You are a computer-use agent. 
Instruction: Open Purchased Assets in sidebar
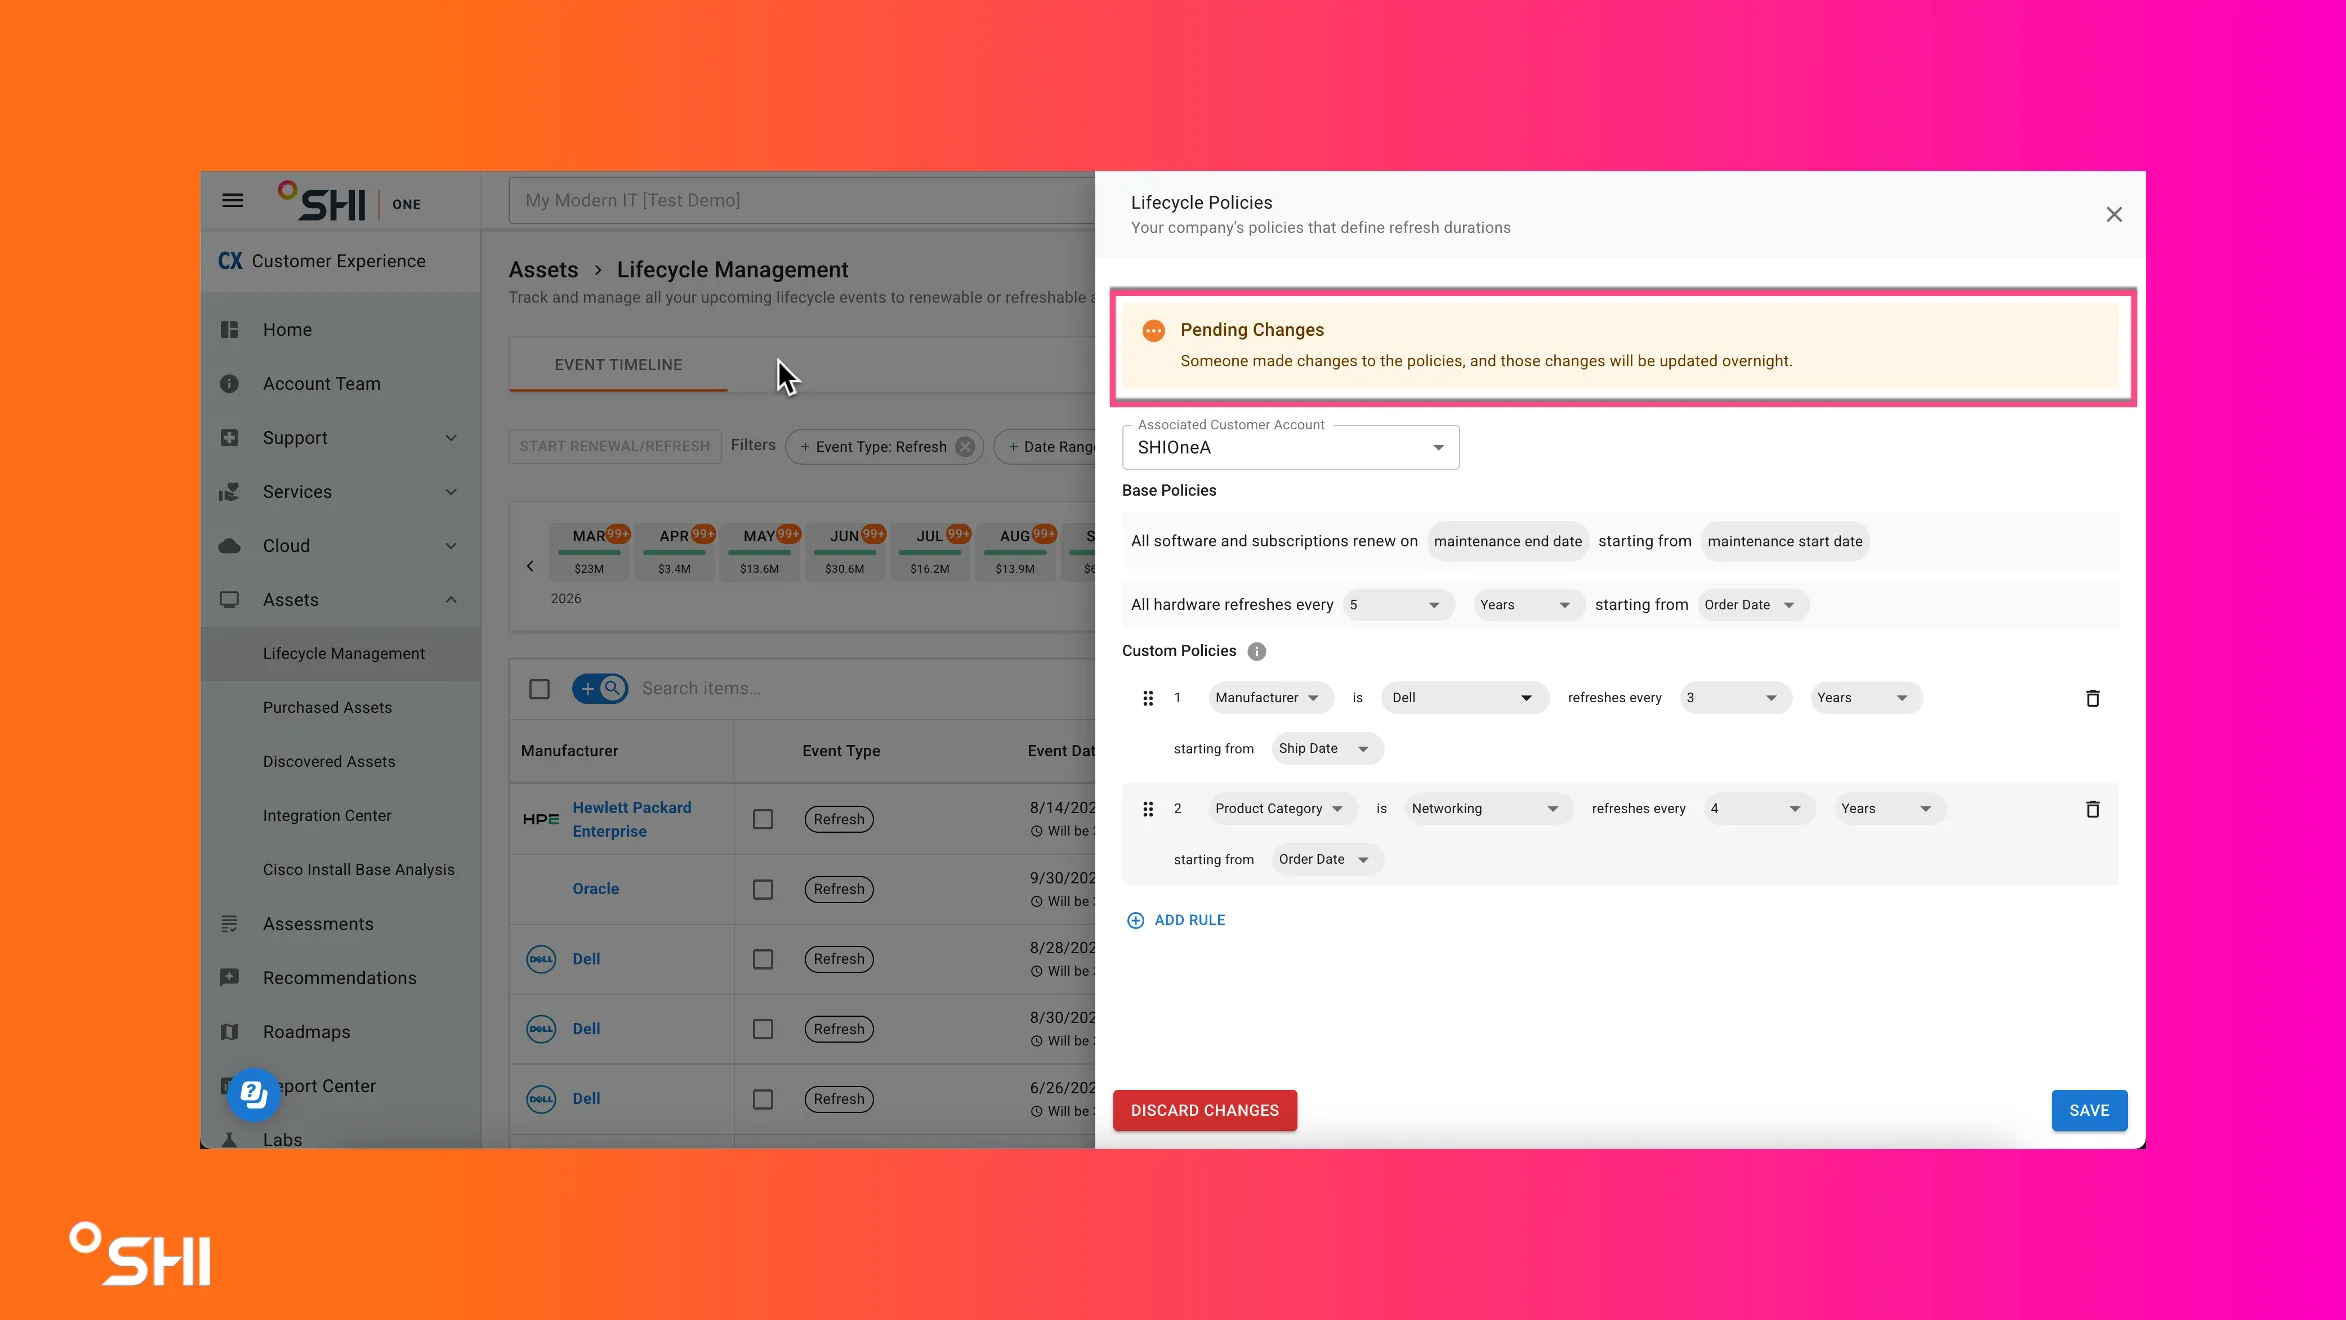[x=327, y=708]
